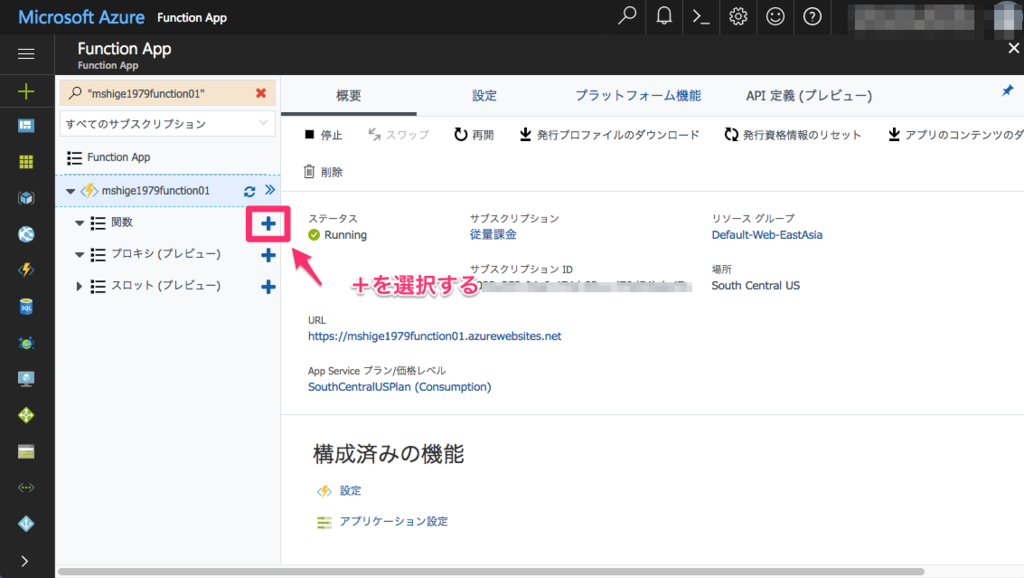Click the blue plus next to 関数
This screenshot has height=578, width=1024.
267,224
